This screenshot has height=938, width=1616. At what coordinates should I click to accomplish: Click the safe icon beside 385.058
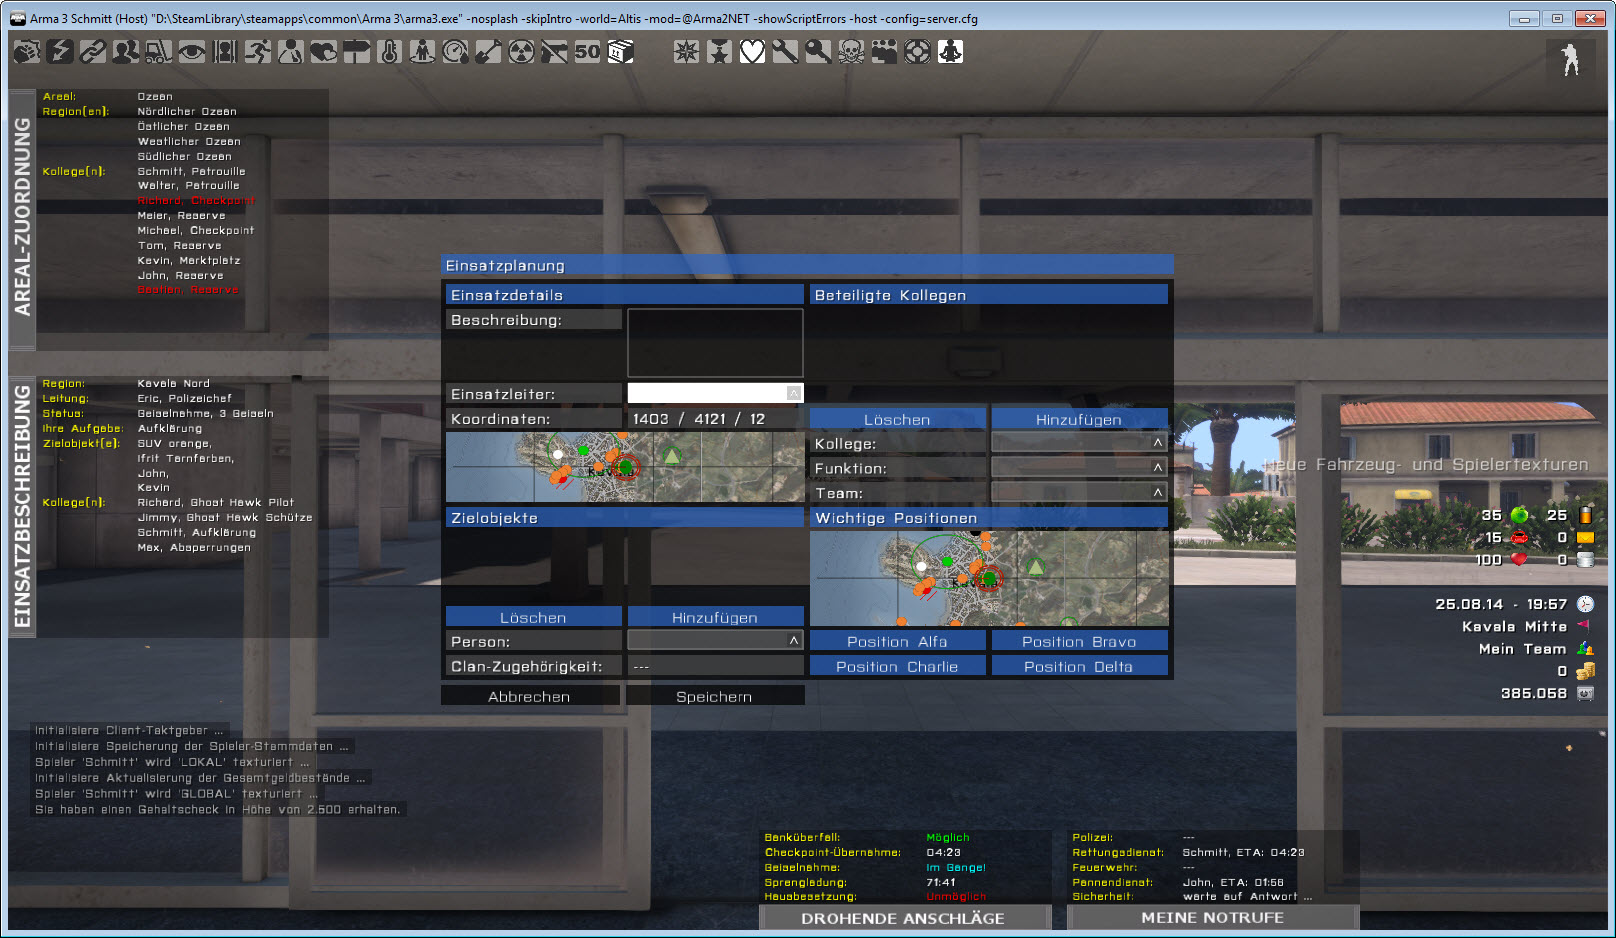tap(1586, 693)
